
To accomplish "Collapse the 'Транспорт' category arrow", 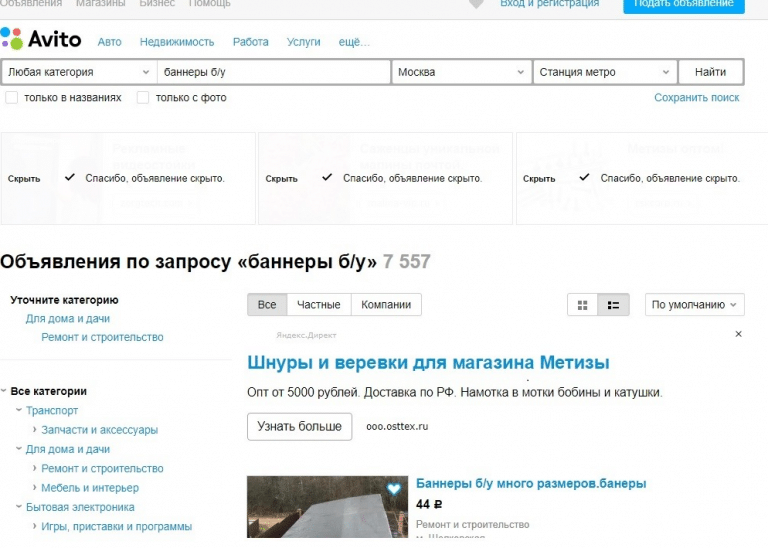I will [x=19, y=410].
